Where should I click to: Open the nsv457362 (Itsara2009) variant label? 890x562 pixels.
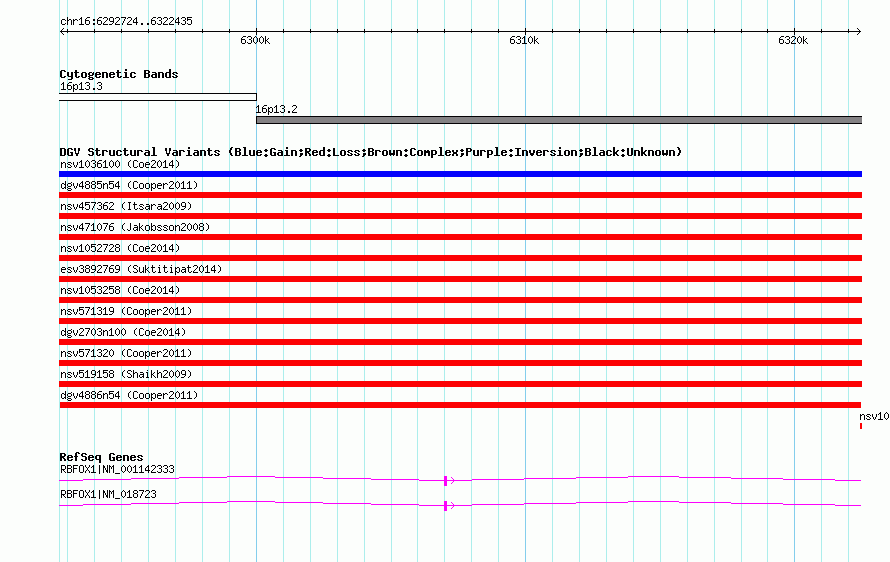coord(126,207)
